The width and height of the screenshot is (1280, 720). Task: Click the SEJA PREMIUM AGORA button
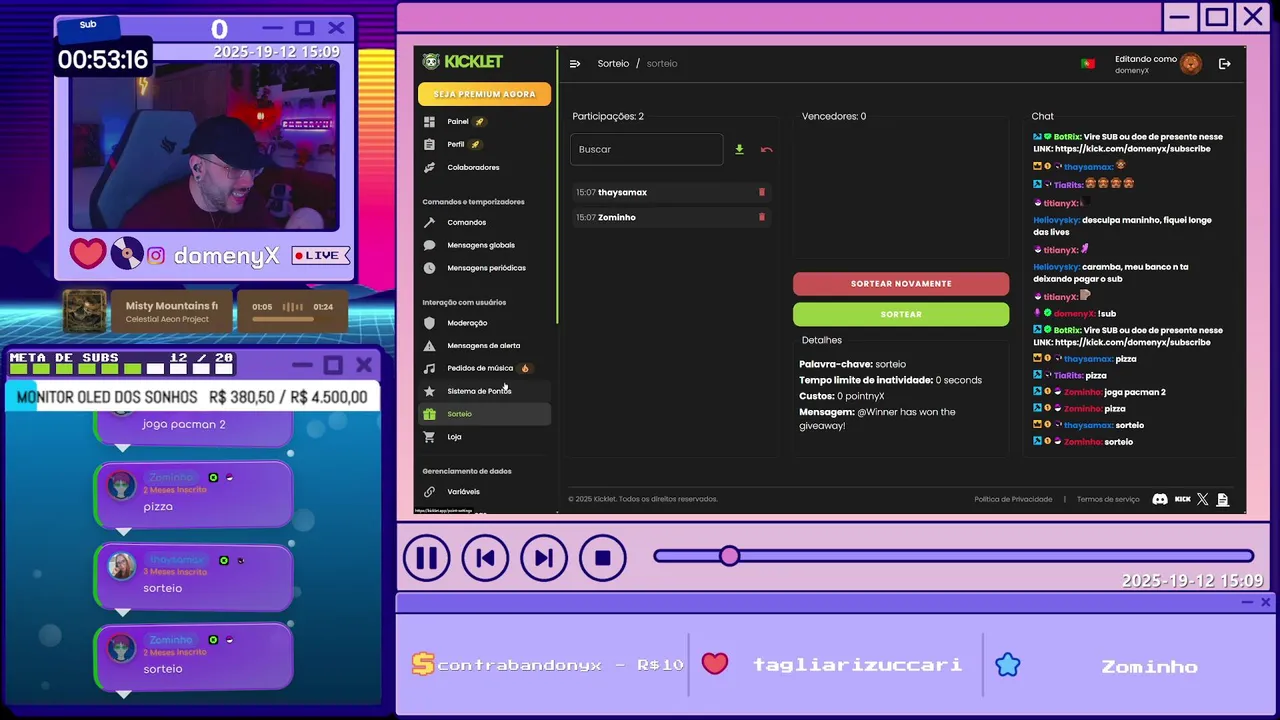point(484,94)
